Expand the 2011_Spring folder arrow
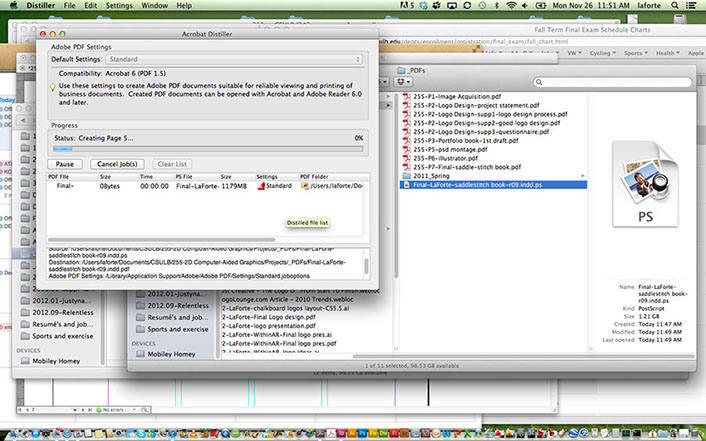The image size is (706, 441). (x=583, y=176)
